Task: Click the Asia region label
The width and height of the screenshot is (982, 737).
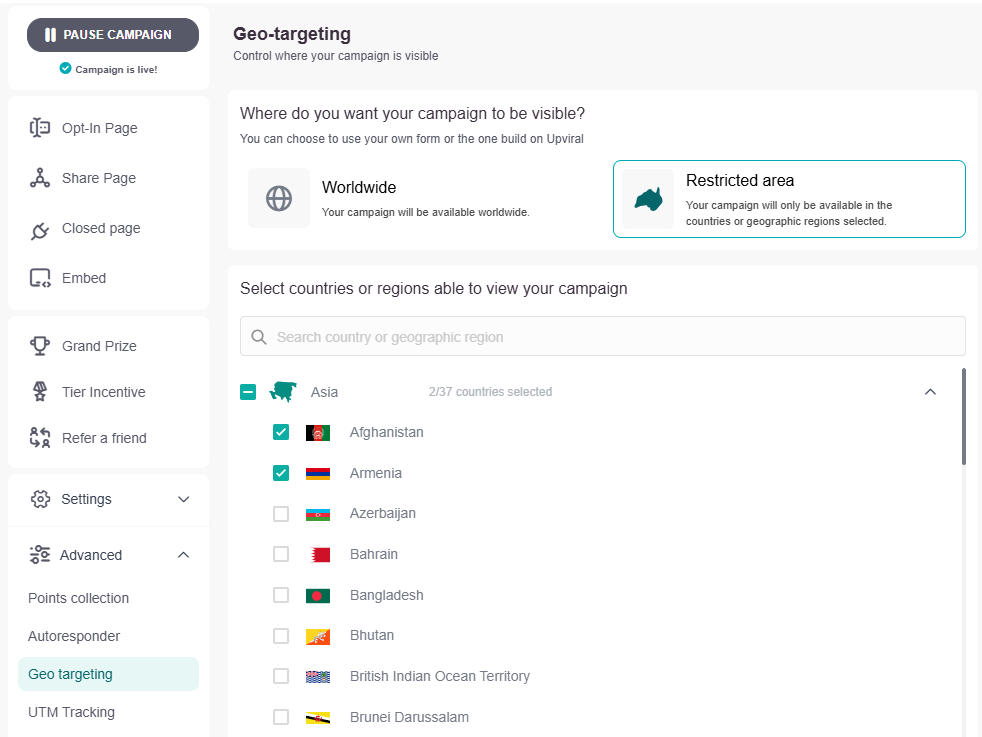Action: coord(324,392)
